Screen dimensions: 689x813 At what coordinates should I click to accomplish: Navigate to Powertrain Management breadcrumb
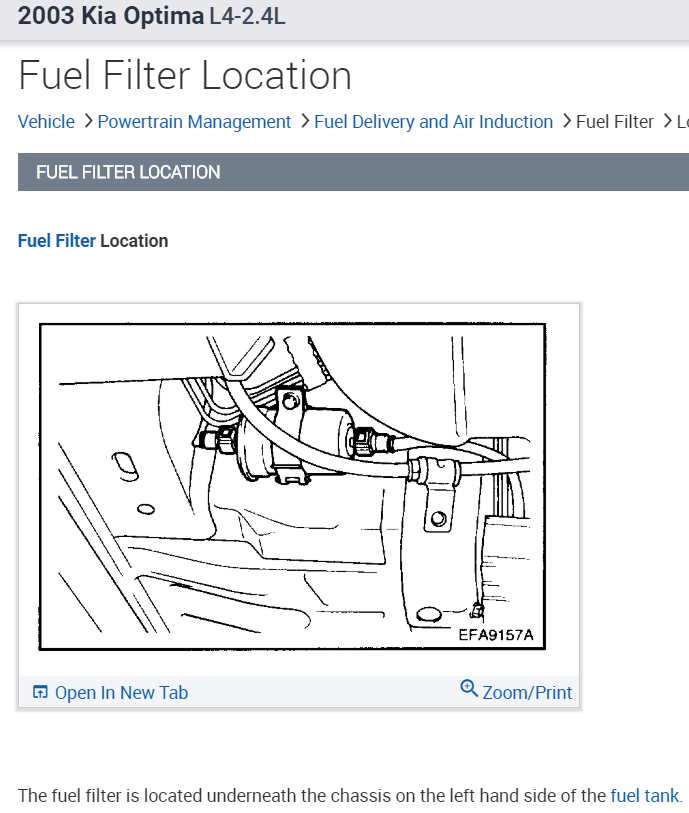194,122
